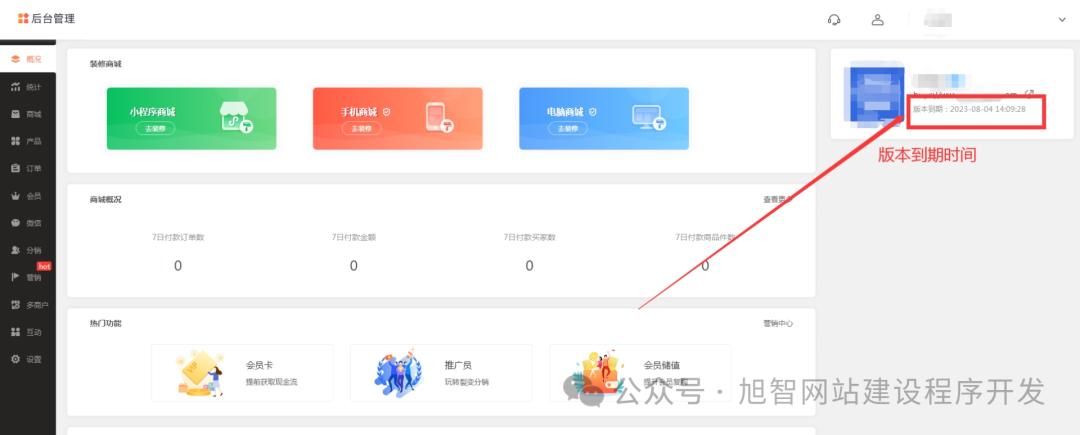The height and width of the screenshot is (435, 1080).
Task: Click the 热门功能 section heading
Action: click(x=105, y=323)
